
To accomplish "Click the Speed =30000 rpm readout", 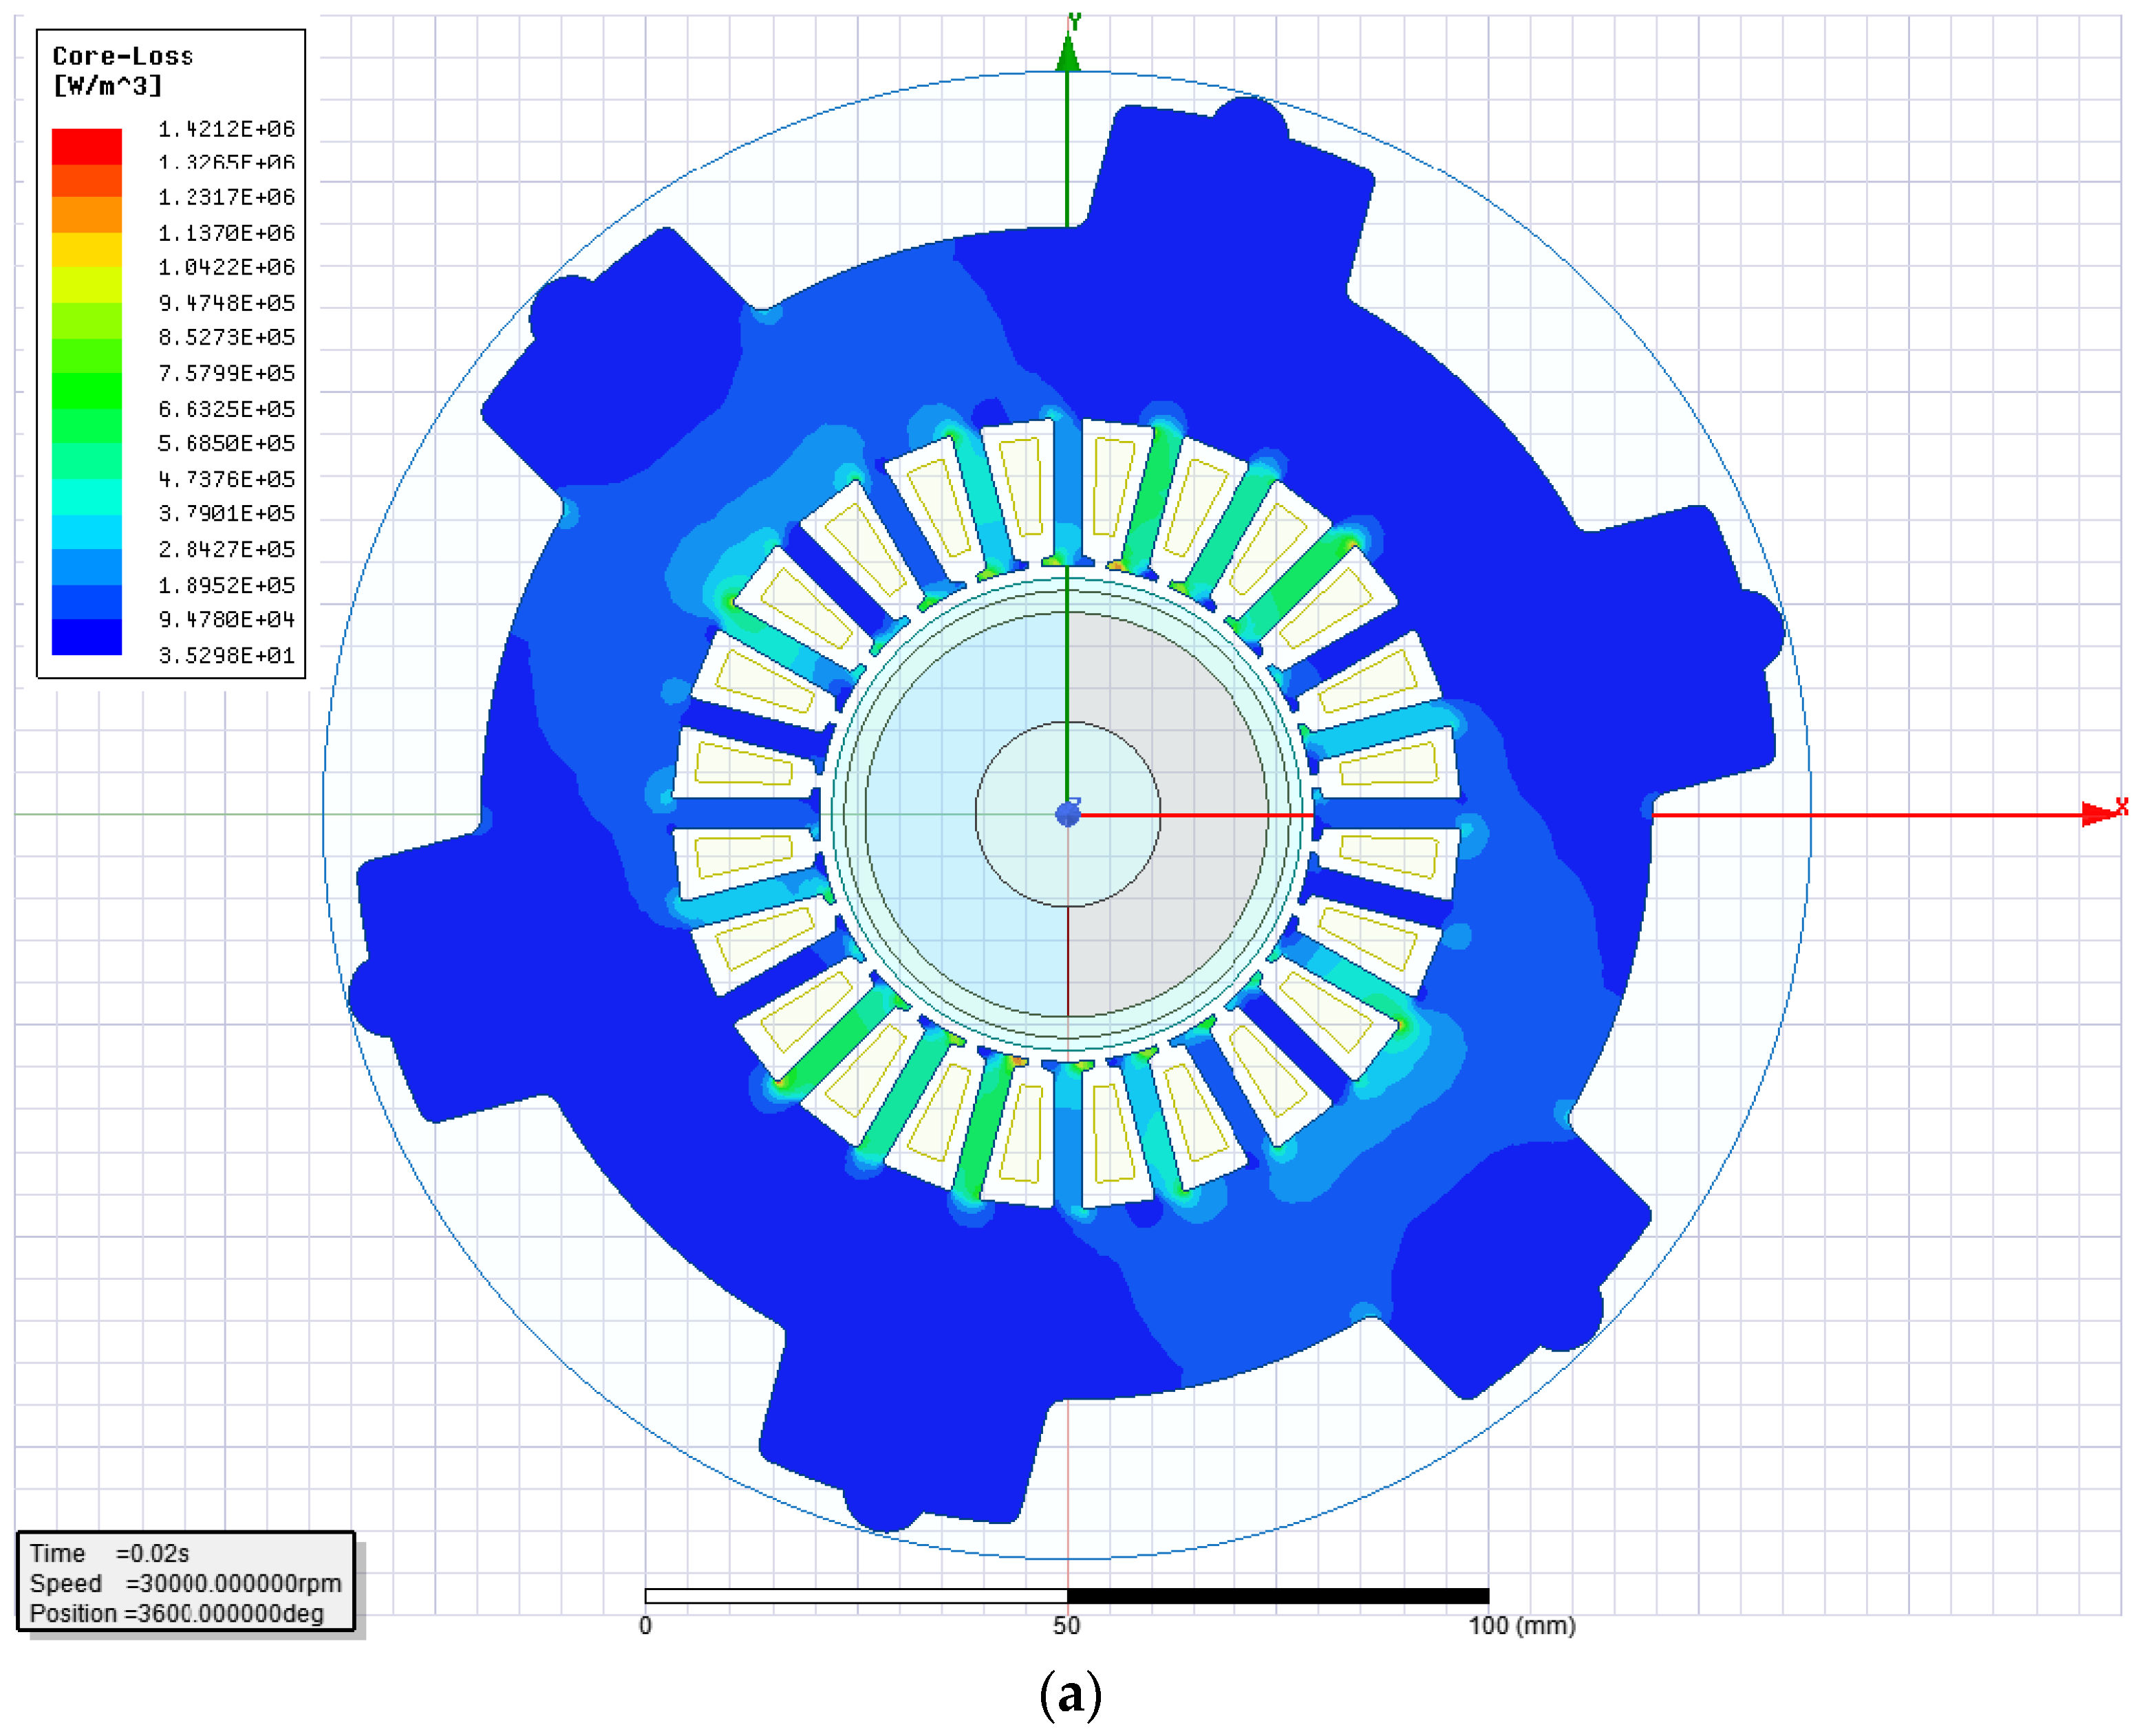I will tap(185, 1583).
